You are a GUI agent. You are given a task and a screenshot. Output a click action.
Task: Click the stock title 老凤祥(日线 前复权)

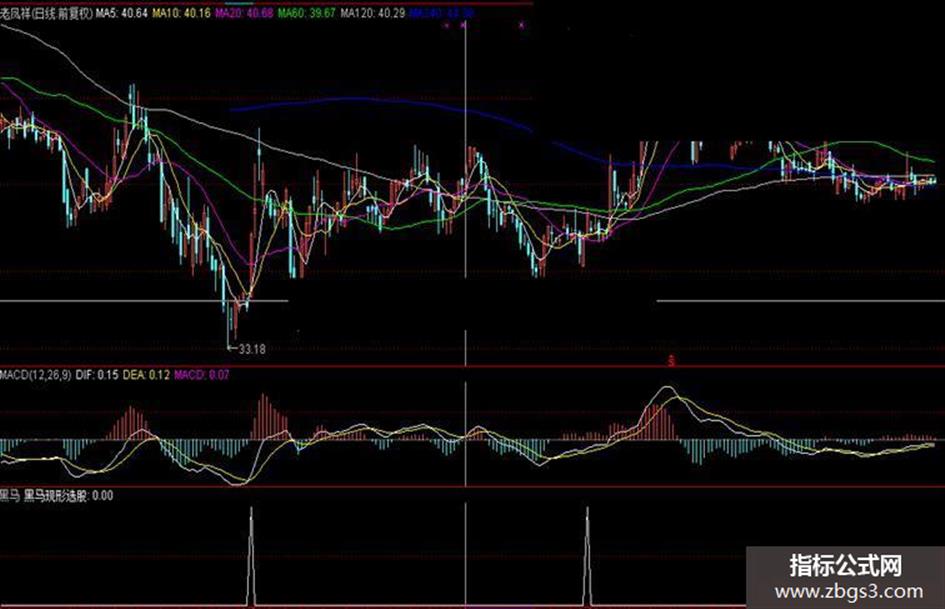46,13
